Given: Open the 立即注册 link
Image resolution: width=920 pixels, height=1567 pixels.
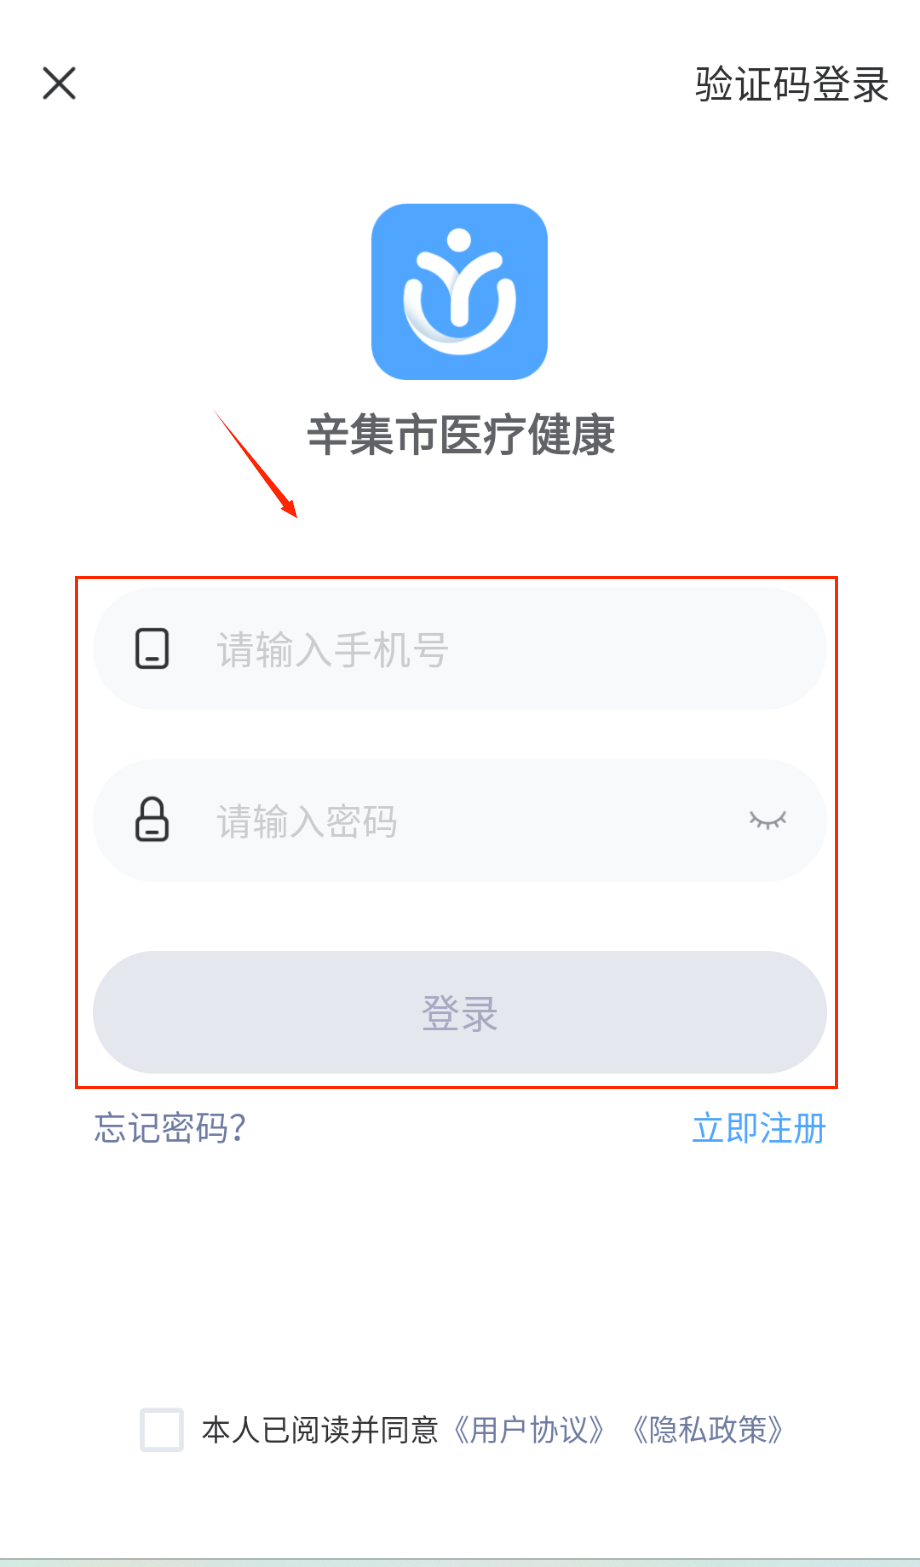Looking at the screenshot, I should 759,1128.
